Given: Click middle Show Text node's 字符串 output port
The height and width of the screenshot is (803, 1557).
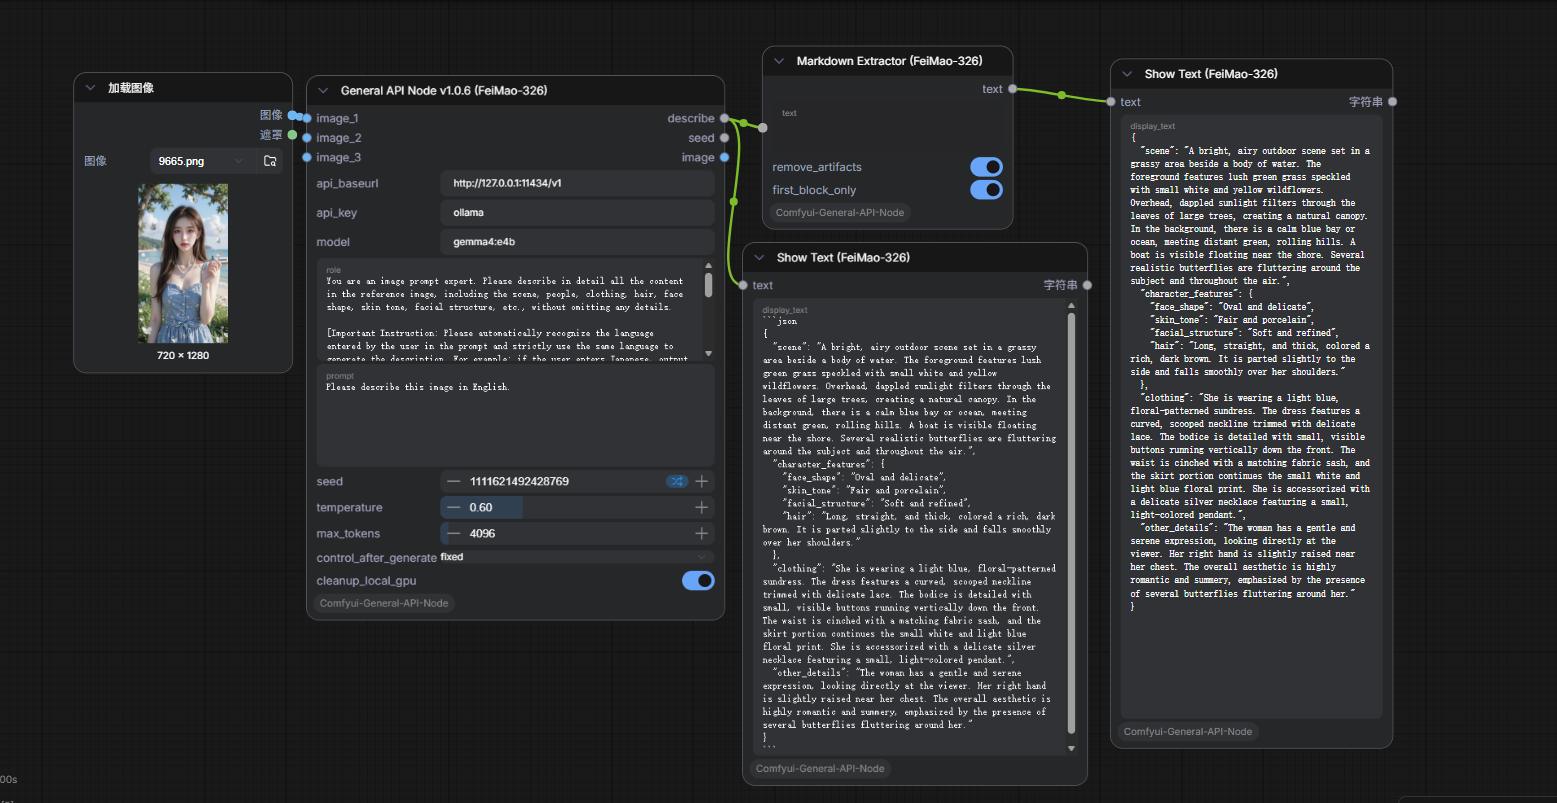Looking at the screenshot, I should (1087, 285).
